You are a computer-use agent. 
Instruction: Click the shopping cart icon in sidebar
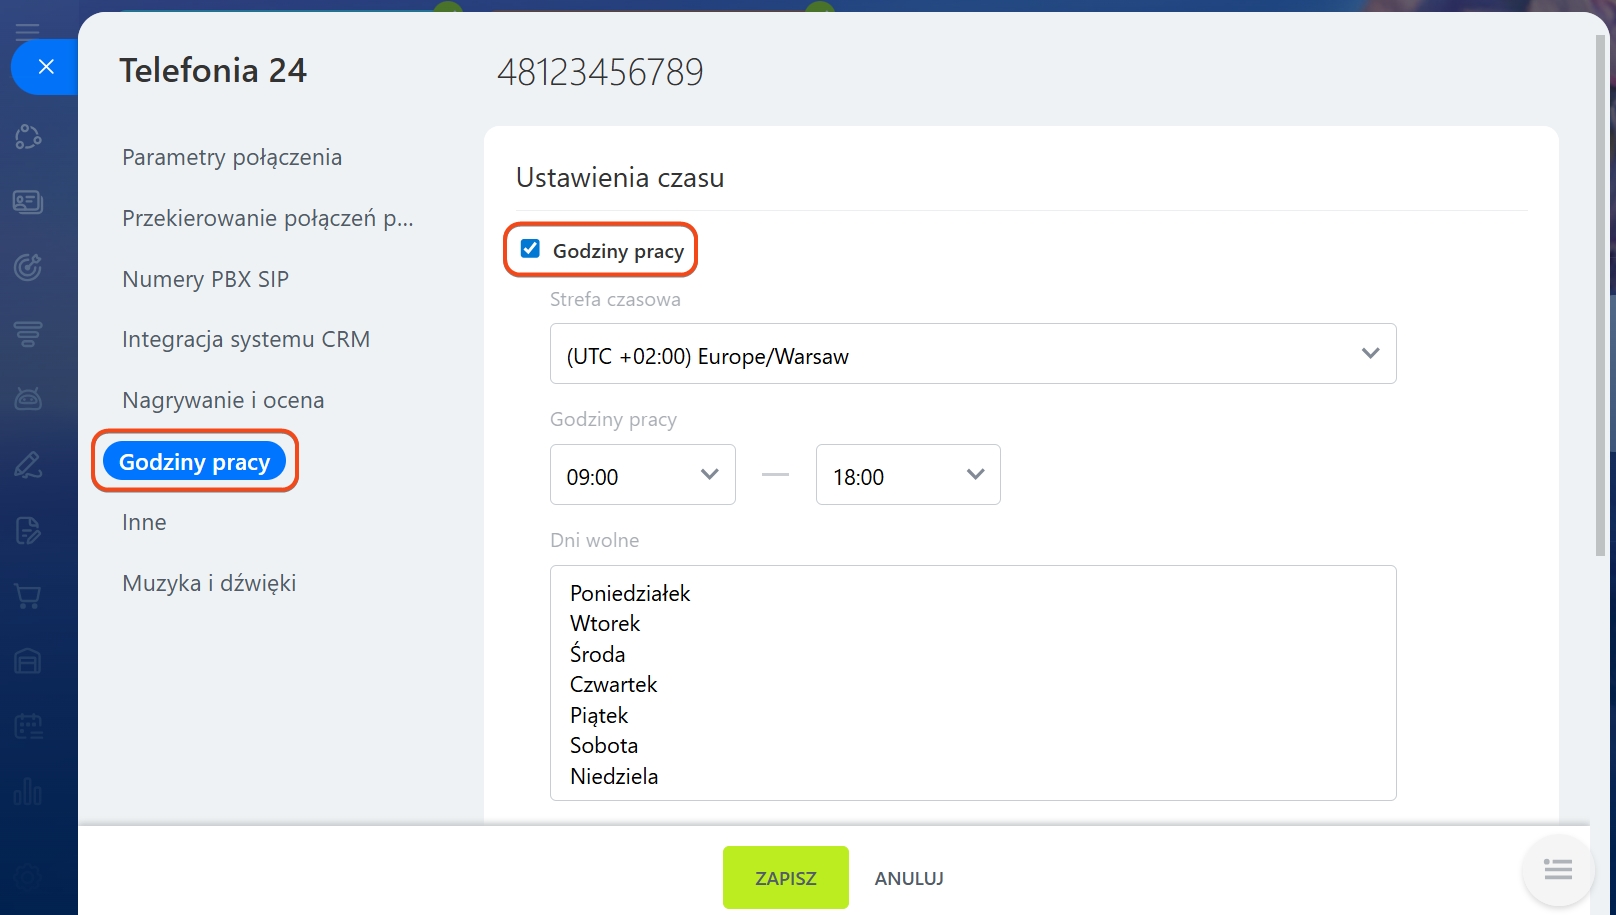(28, 596)
